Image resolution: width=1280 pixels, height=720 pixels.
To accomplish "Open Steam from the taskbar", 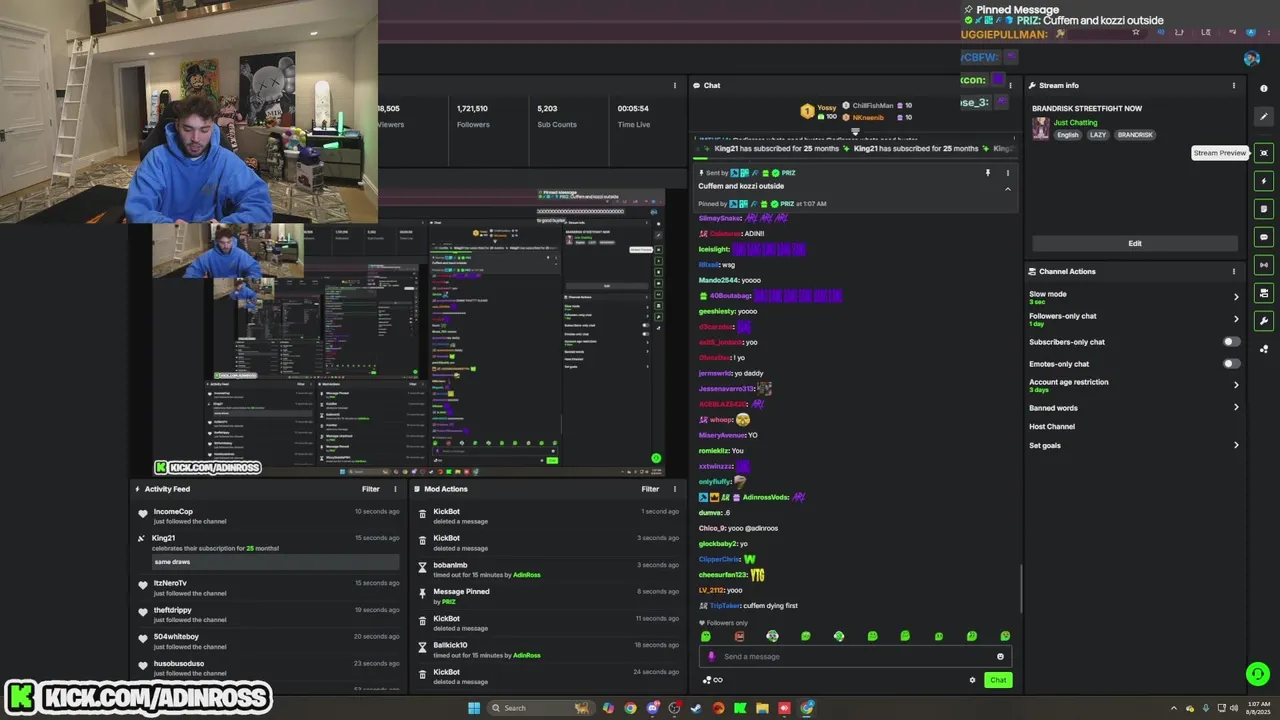I will [x=696, y=708].
